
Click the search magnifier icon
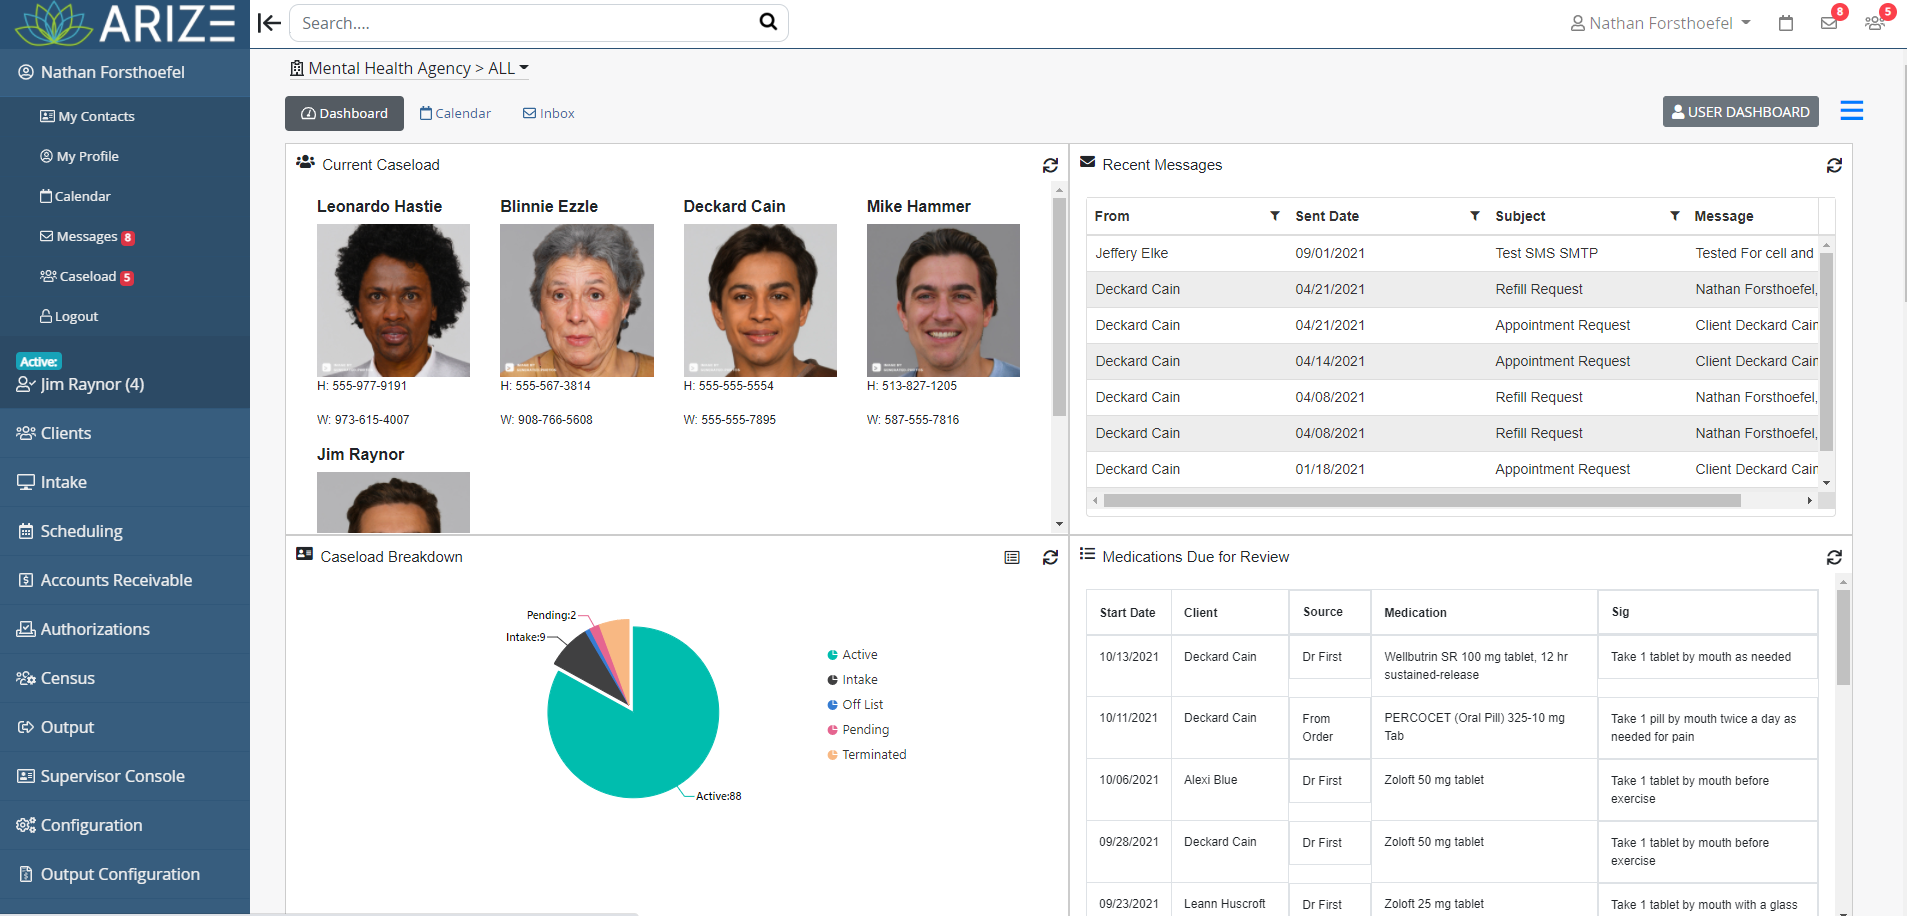[x=767, y=22]
